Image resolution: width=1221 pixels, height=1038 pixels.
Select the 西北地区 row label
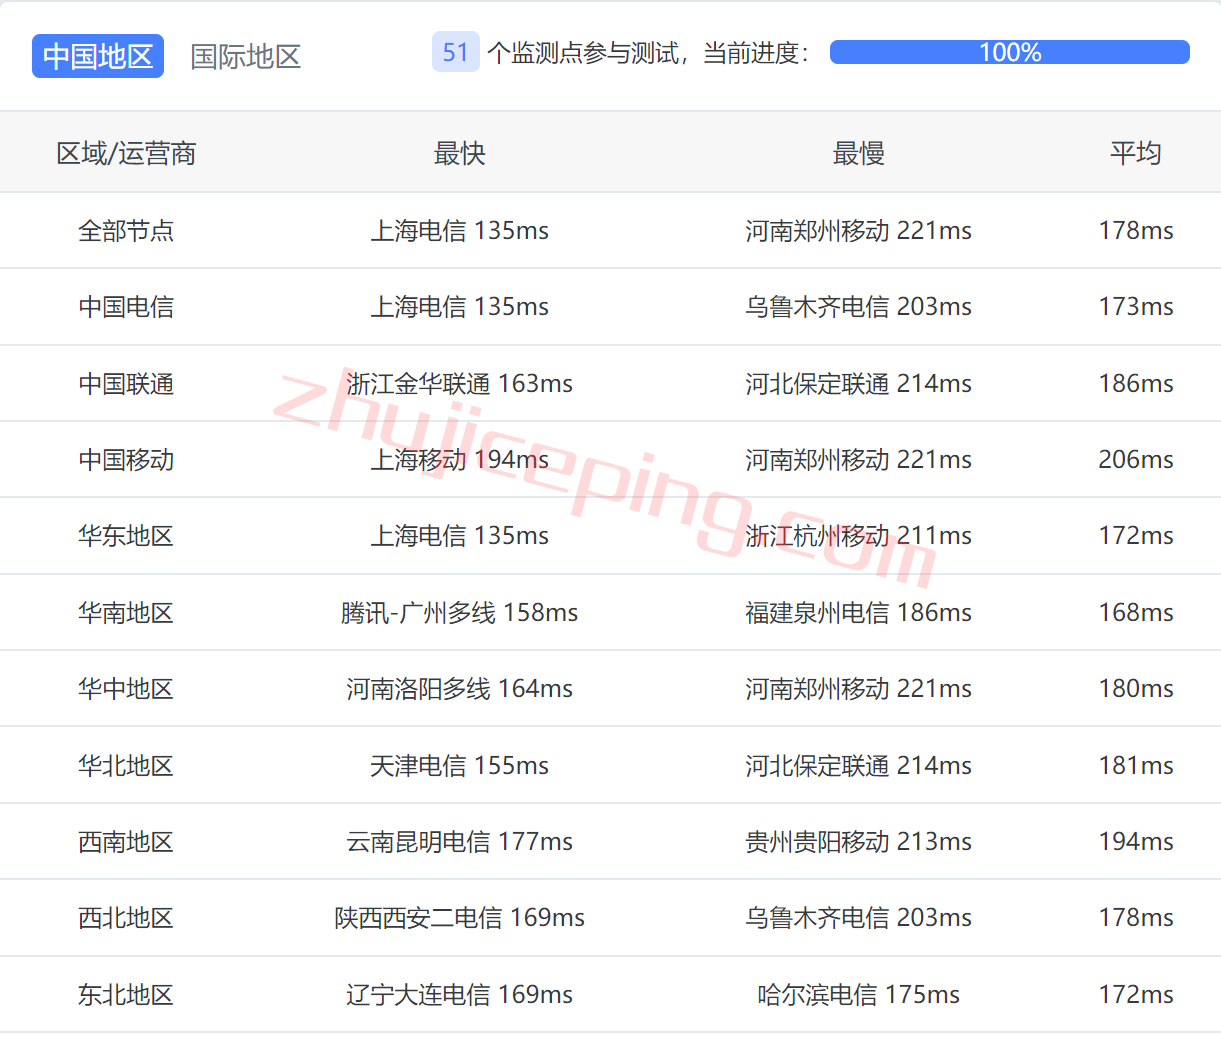(x=126, y=918)
